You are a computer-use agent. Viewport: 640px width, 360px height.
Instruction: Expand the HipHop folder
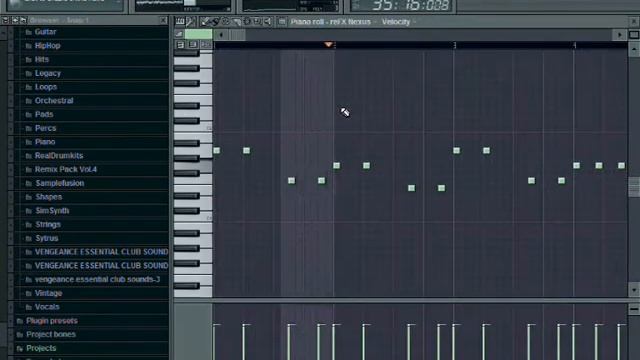47,46
